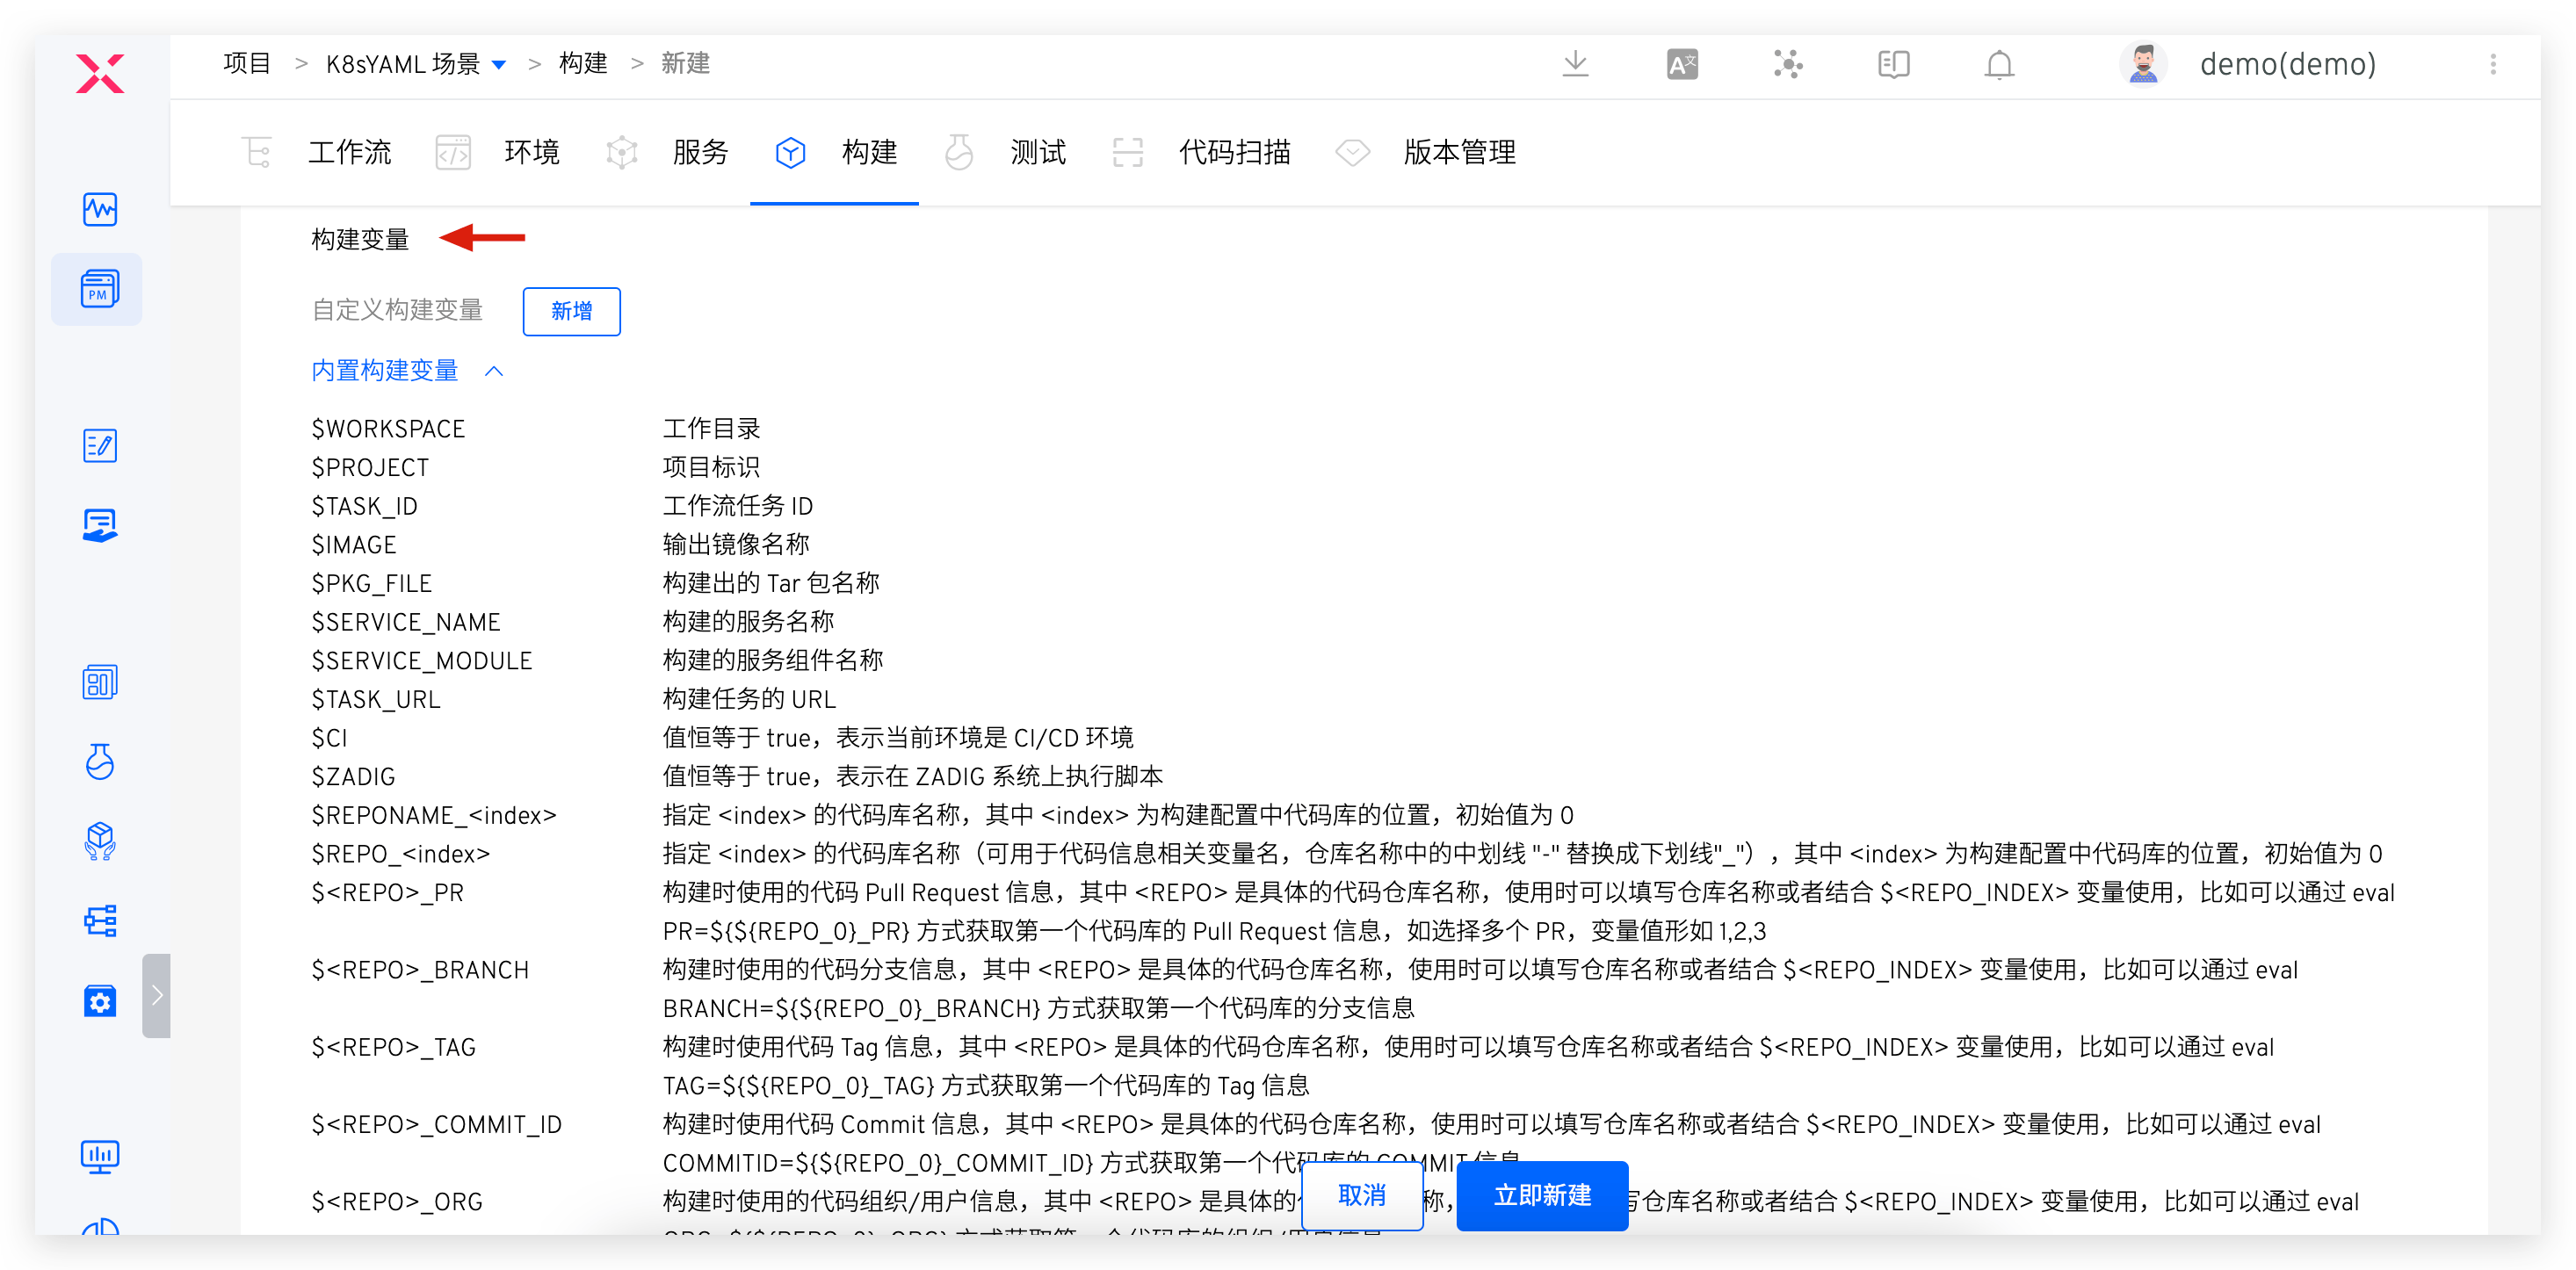Click the language translation icon
Screen dimensions: 2576x1270
(1682, 65)
